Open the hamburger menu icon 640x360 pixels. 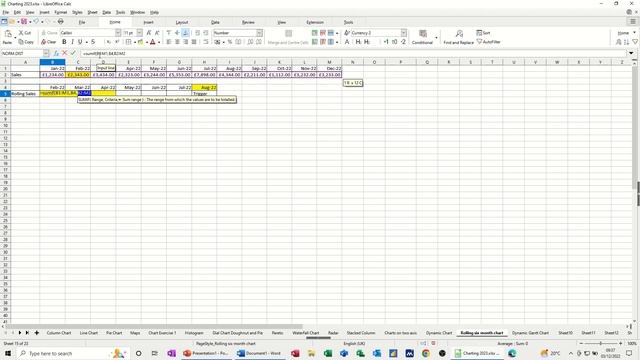point(633,22)
